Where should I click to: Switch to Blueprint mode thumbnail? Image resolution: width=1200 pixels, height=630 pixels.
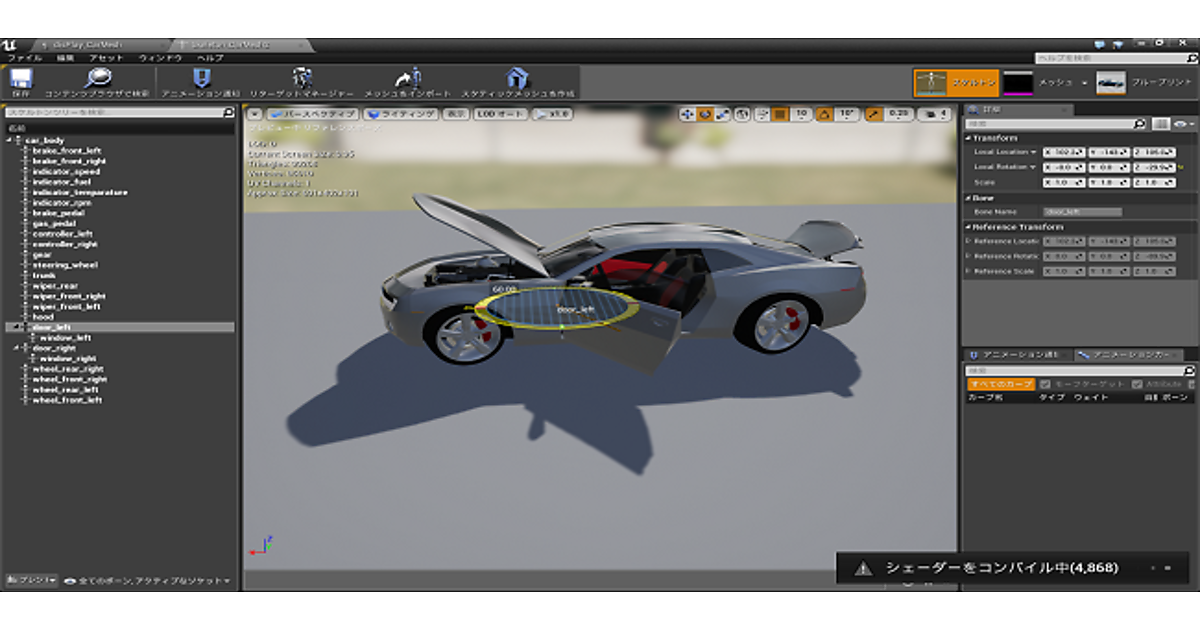(1110, 83)
